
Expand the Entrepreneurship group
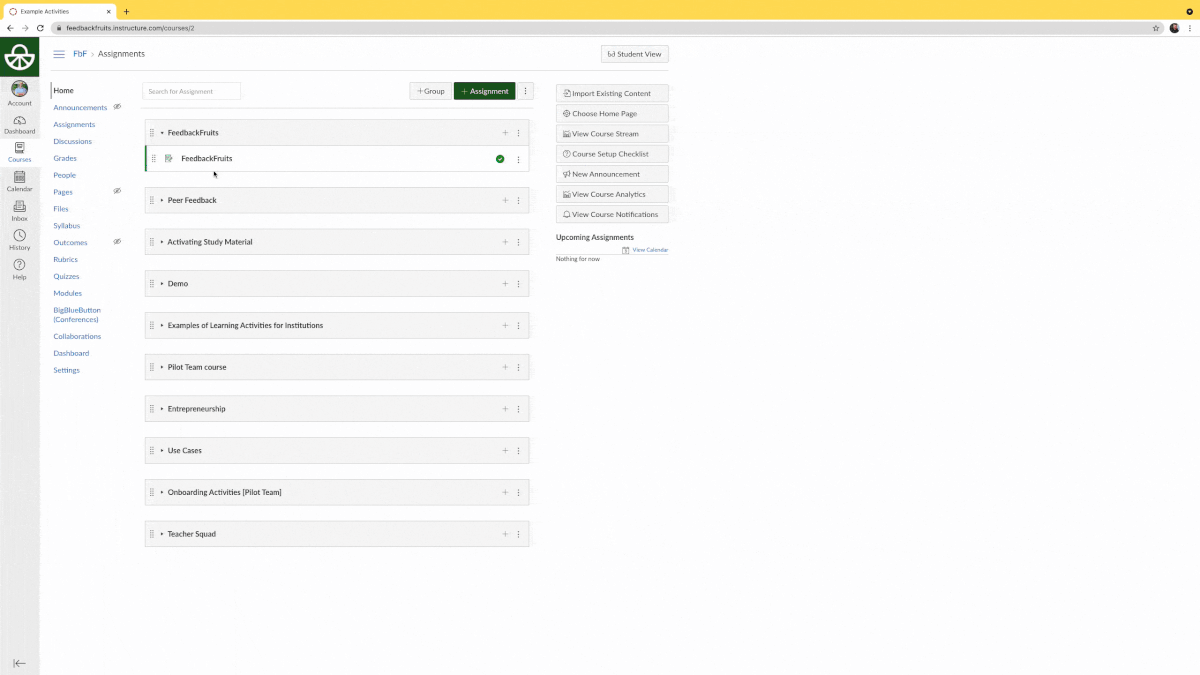[x=162, y=409]
